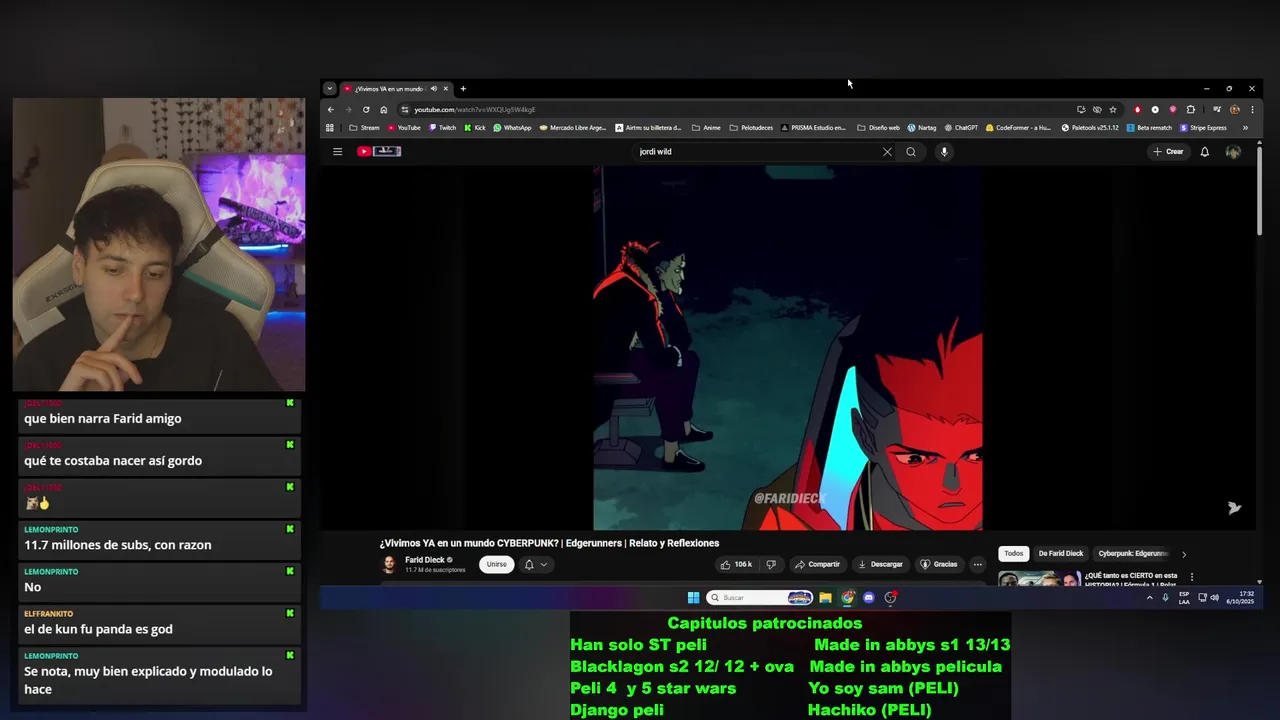The height and width of the screenshot is (720, 1280).
Task: Mute the '¿Vivimos YA en un mundo' tab audio
Action: point(433,88)
